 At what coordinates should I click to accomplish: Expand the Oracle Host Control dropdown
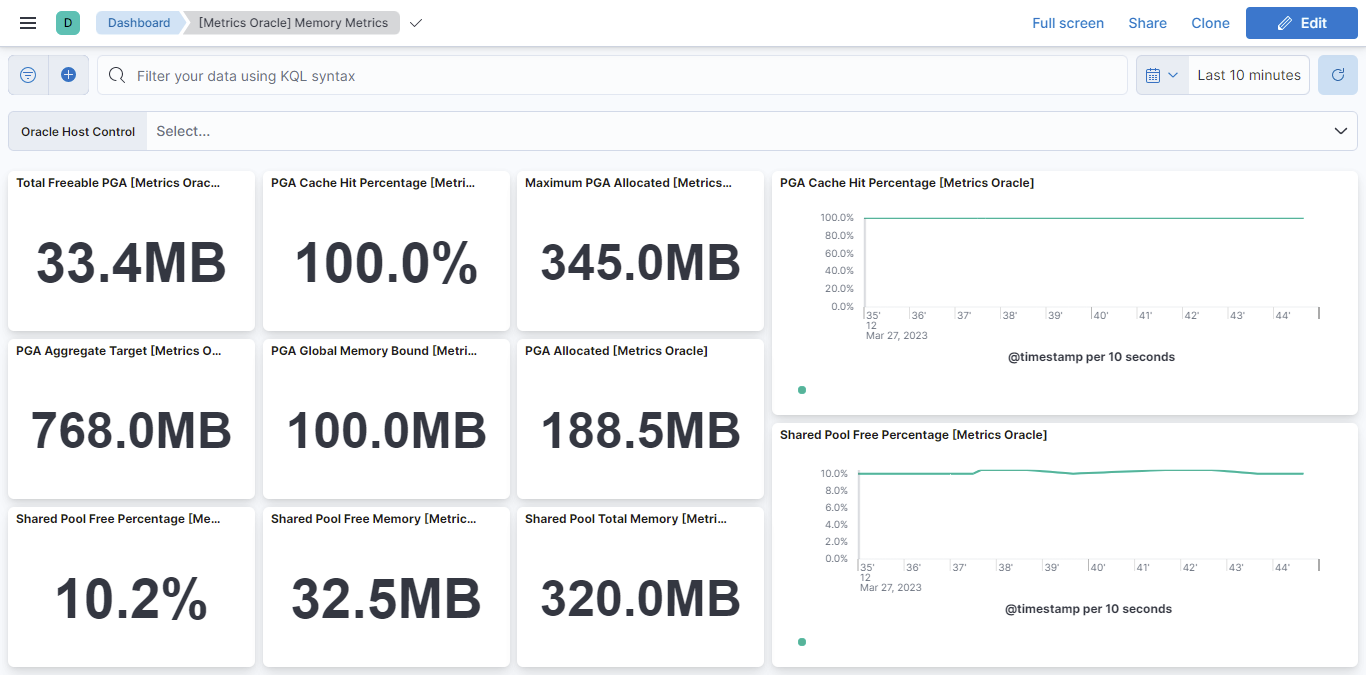pos(1340,131)
